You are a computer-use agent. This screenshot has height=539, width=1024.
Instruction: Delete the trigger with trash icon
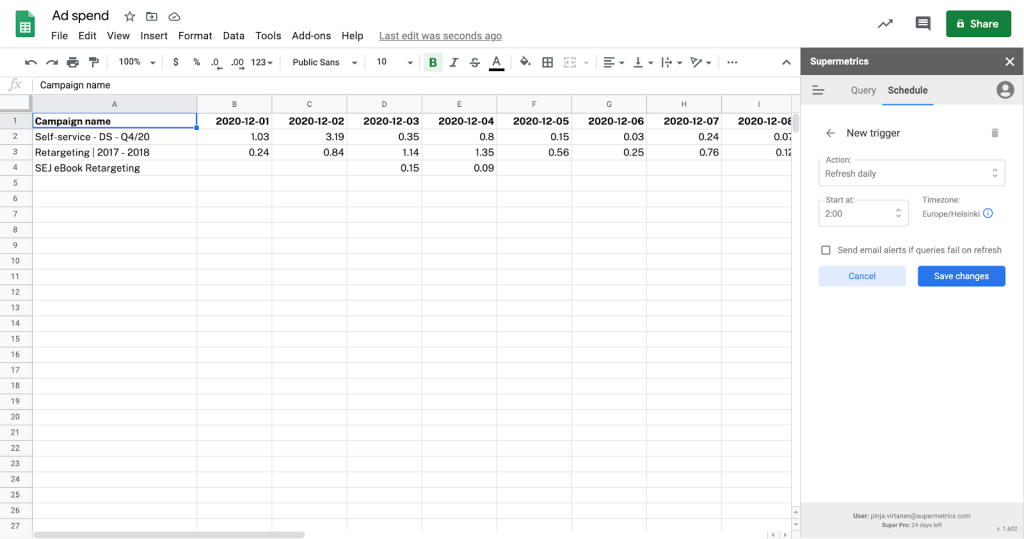[994, 133]
